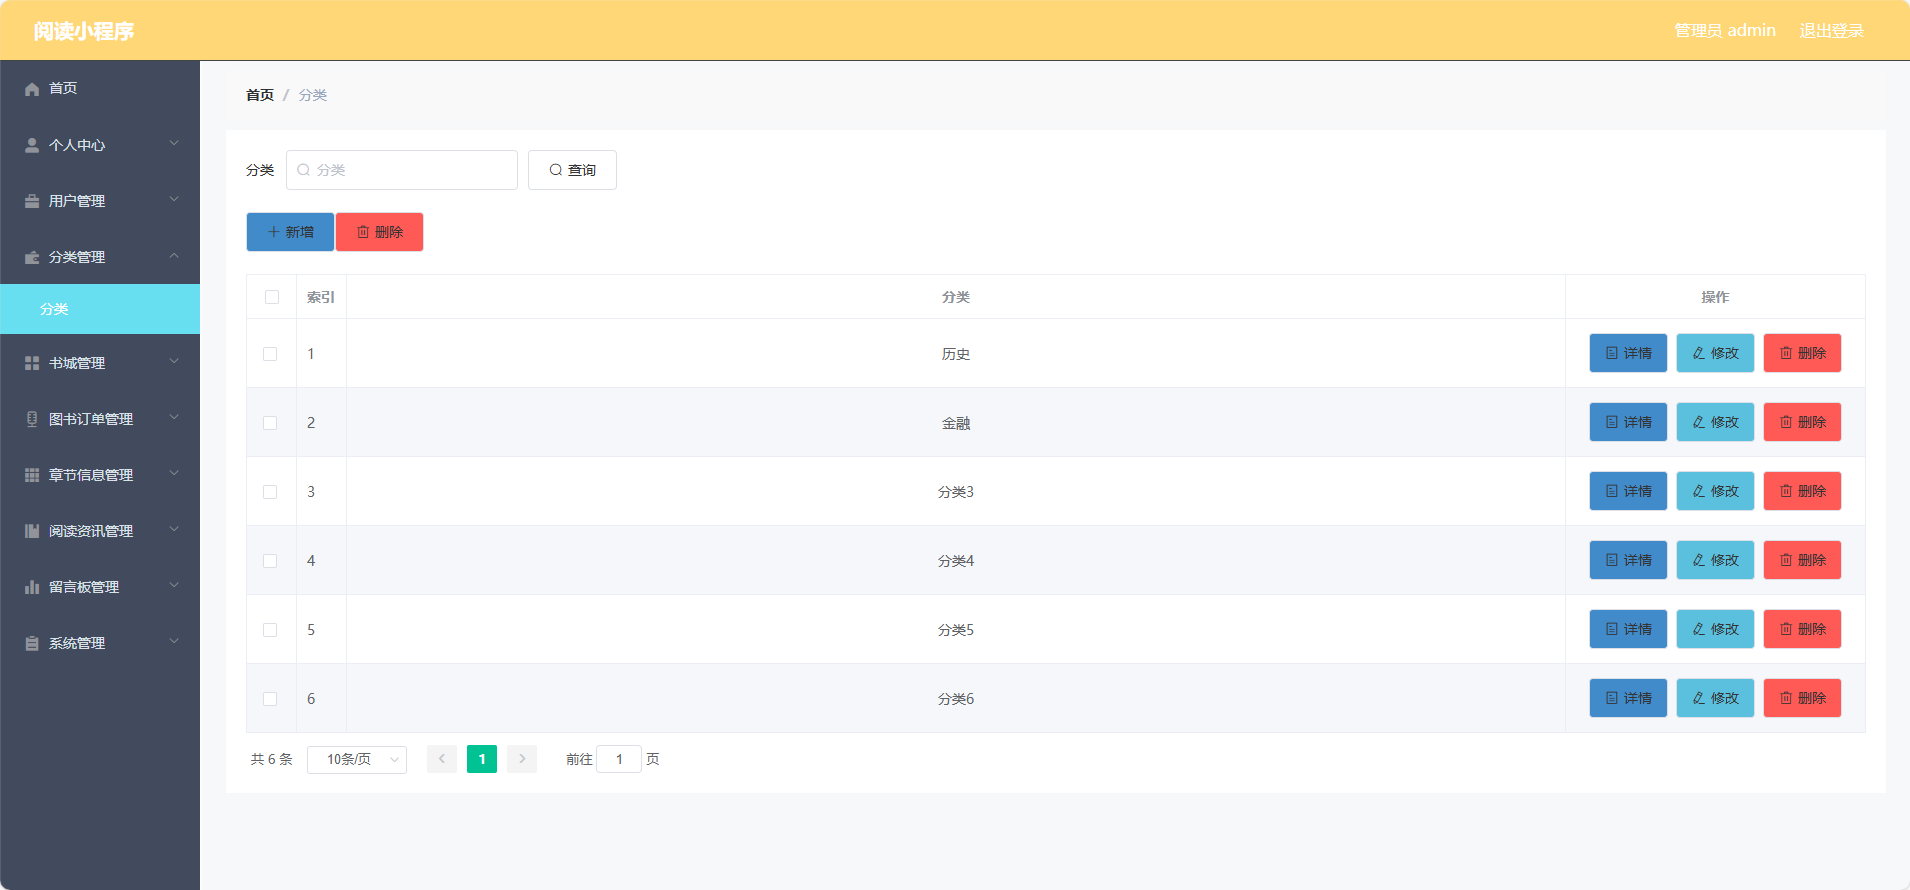Expand 阅读资讯管理 chevron

pyautogui.click(x=174, y=530)
